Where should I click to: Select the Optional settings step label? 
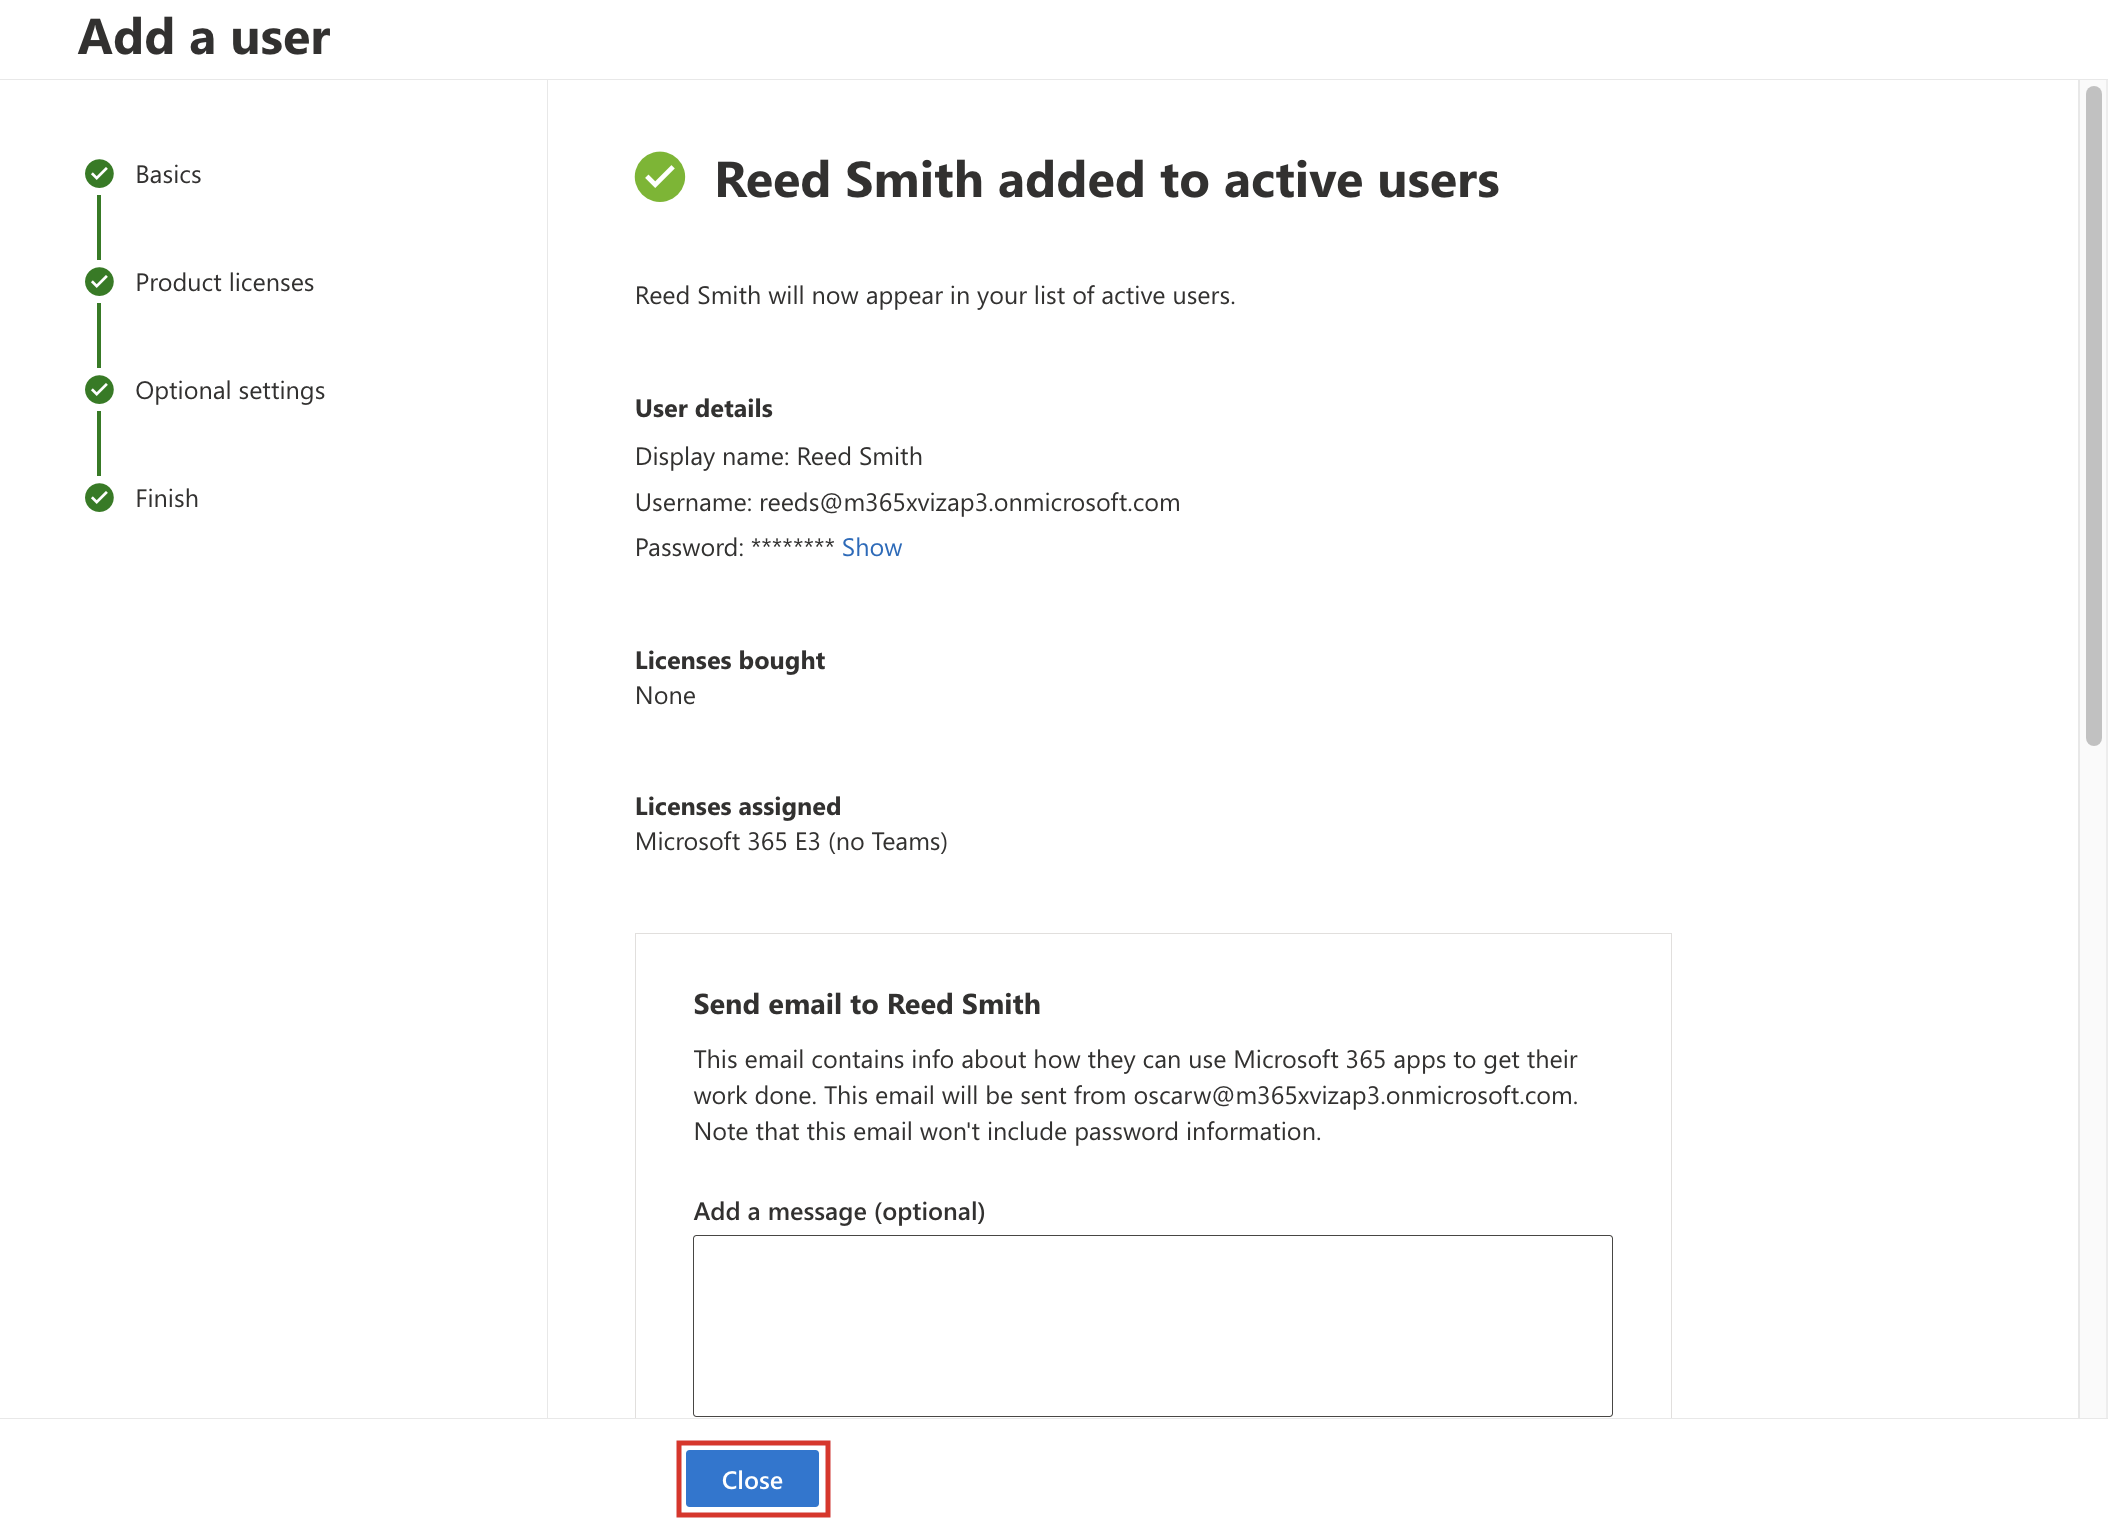click(x=230, y=389)
